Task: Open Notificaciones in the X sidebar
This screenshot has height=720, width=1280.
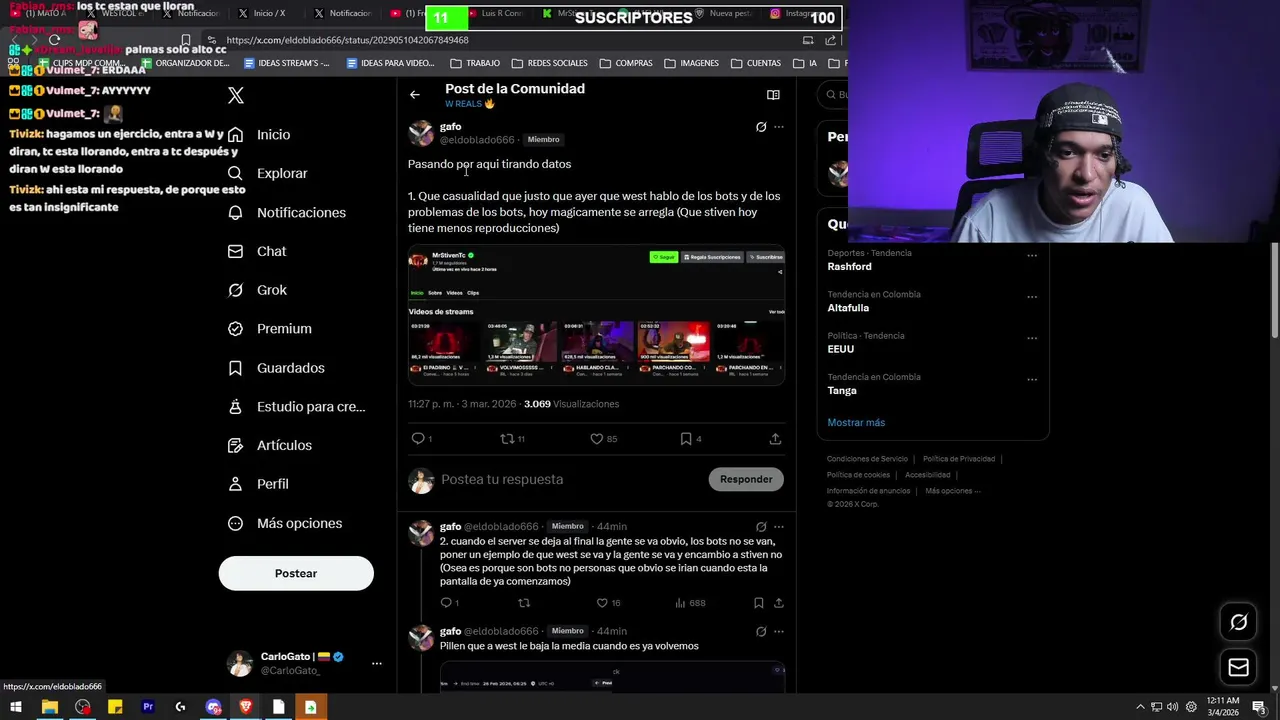Action: [286, 212]
